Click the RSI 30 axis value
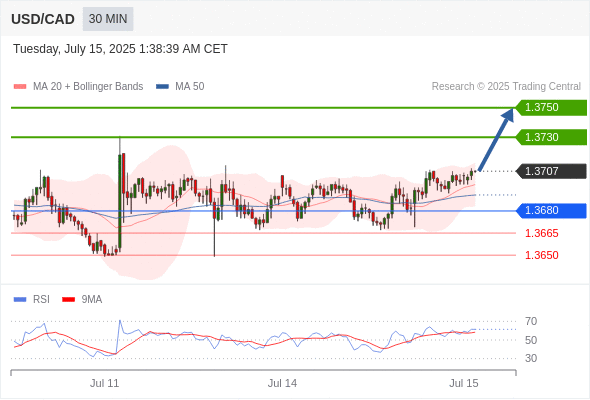Viewport: 590px width, 400px height. 531,358
